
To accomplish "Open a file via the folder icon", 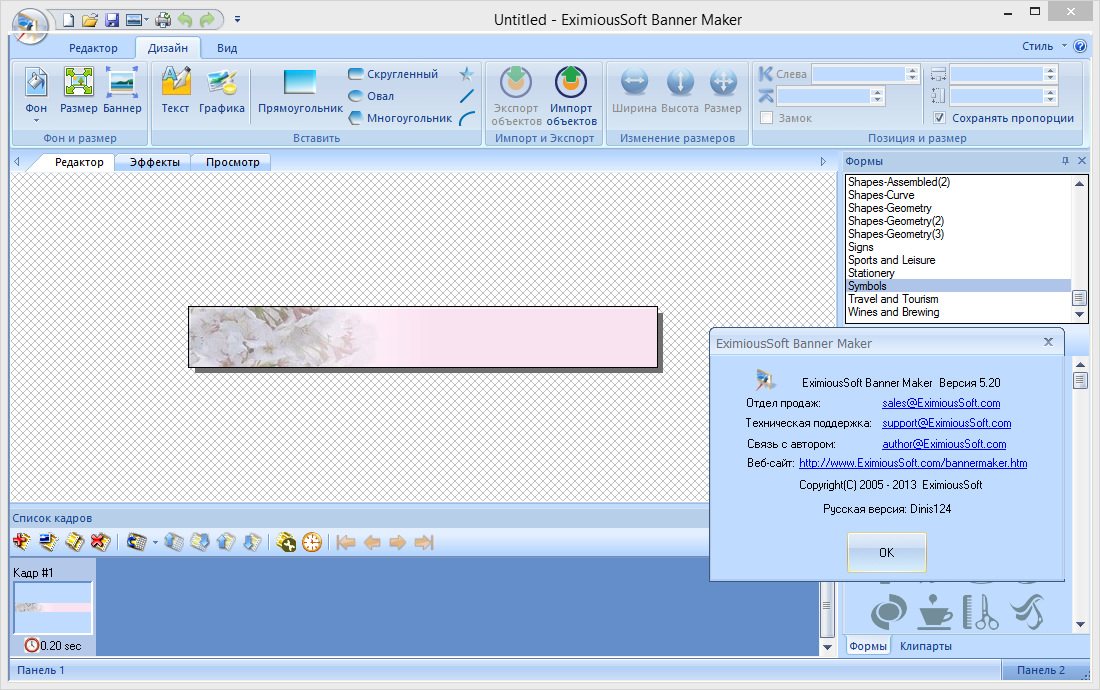I will pyautogui.click(x=90, y=20).
